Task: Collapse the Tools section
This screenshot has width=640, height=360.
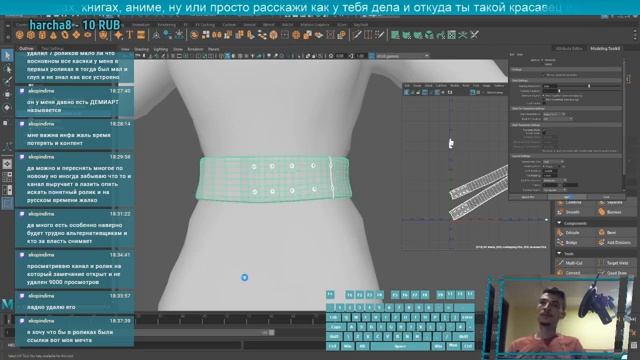Action: coord(559,254)
